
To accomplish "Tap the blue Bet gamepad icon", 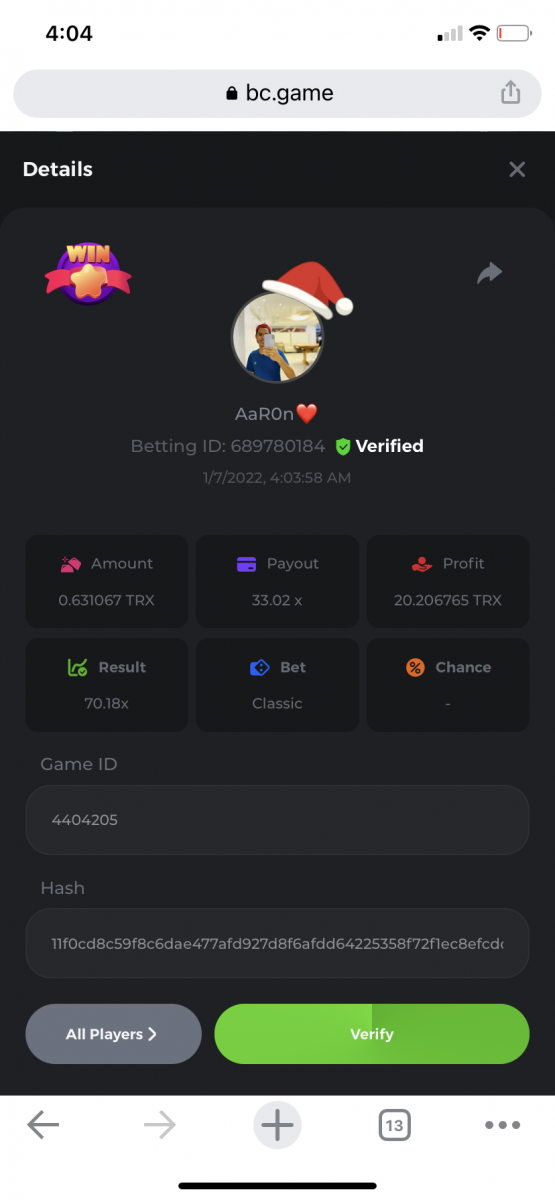I will (259, 667).
